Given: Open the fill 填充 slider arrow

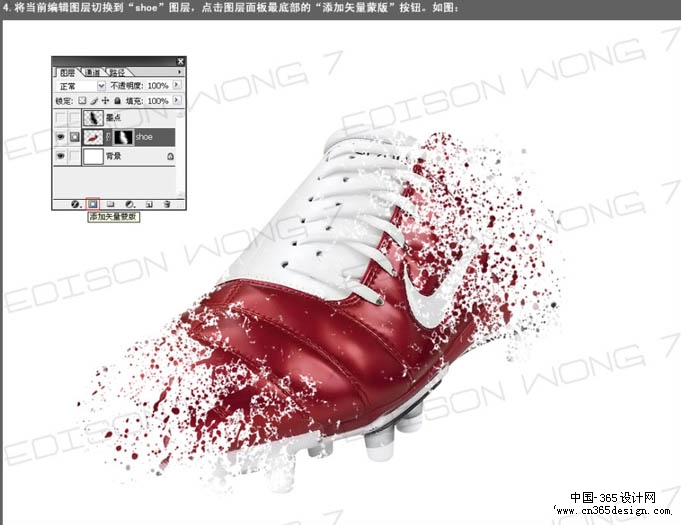Looking at the screenshot, I should [x=176, y=100].
